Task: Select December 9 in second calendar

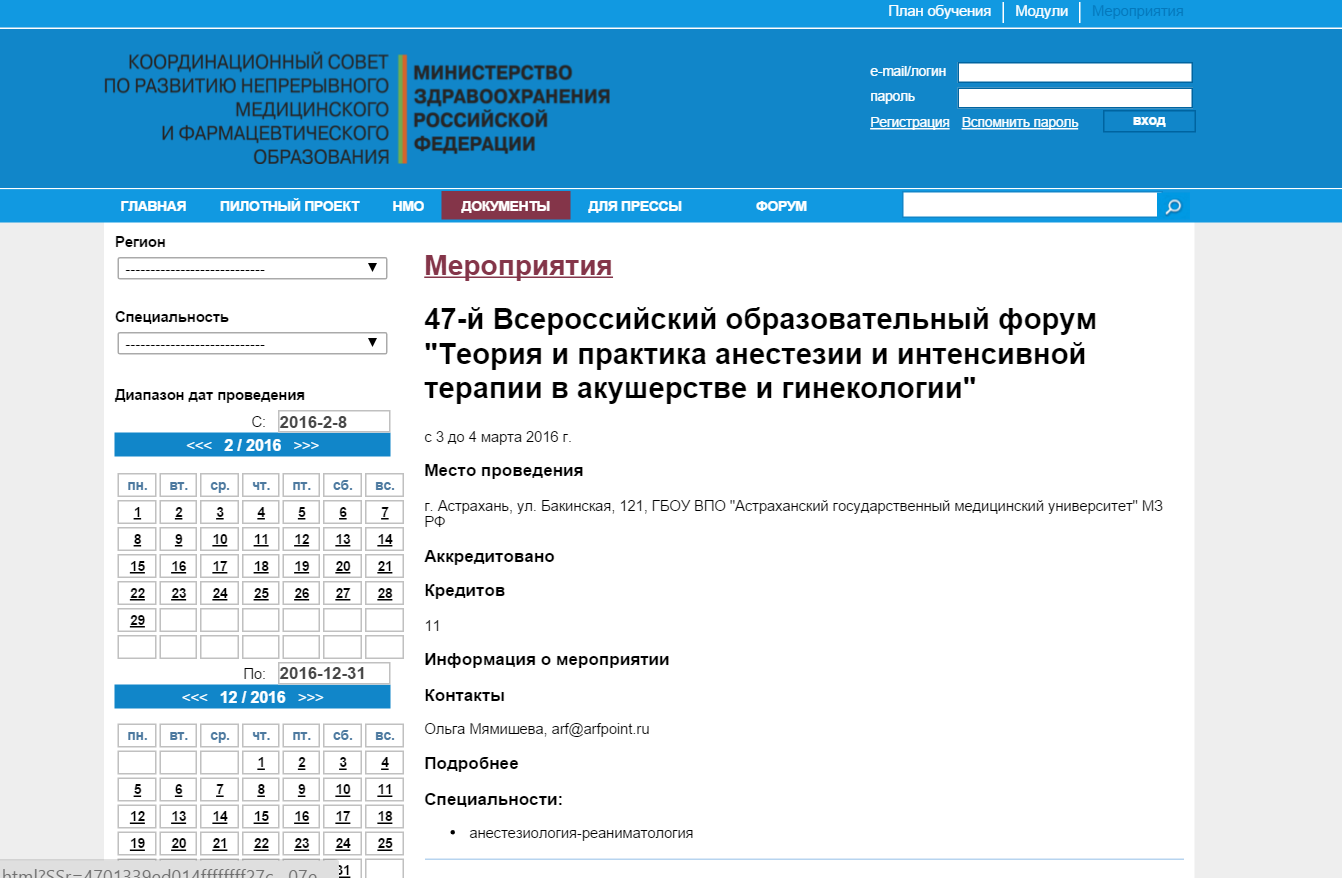Action: [302, 790]
